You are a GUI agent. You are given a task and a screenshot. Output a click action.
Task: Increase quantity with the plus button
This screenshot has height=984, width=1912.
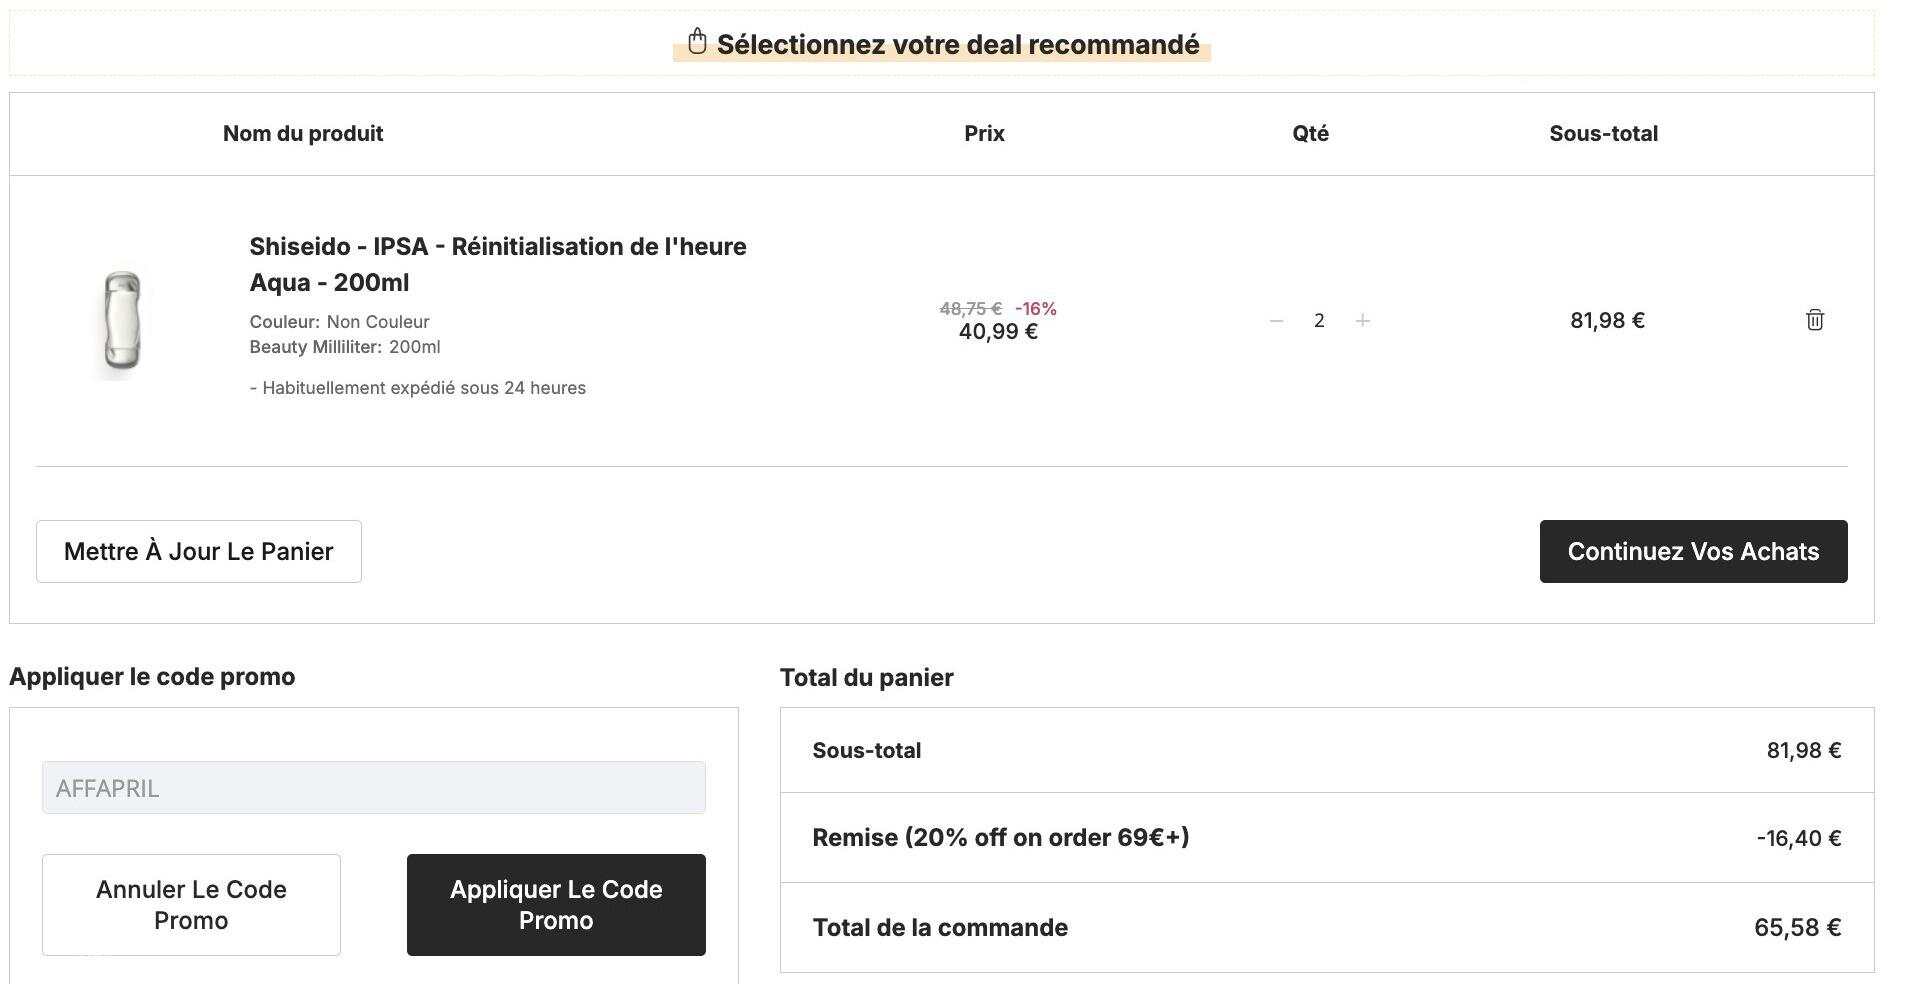[x=1362, y=320]
